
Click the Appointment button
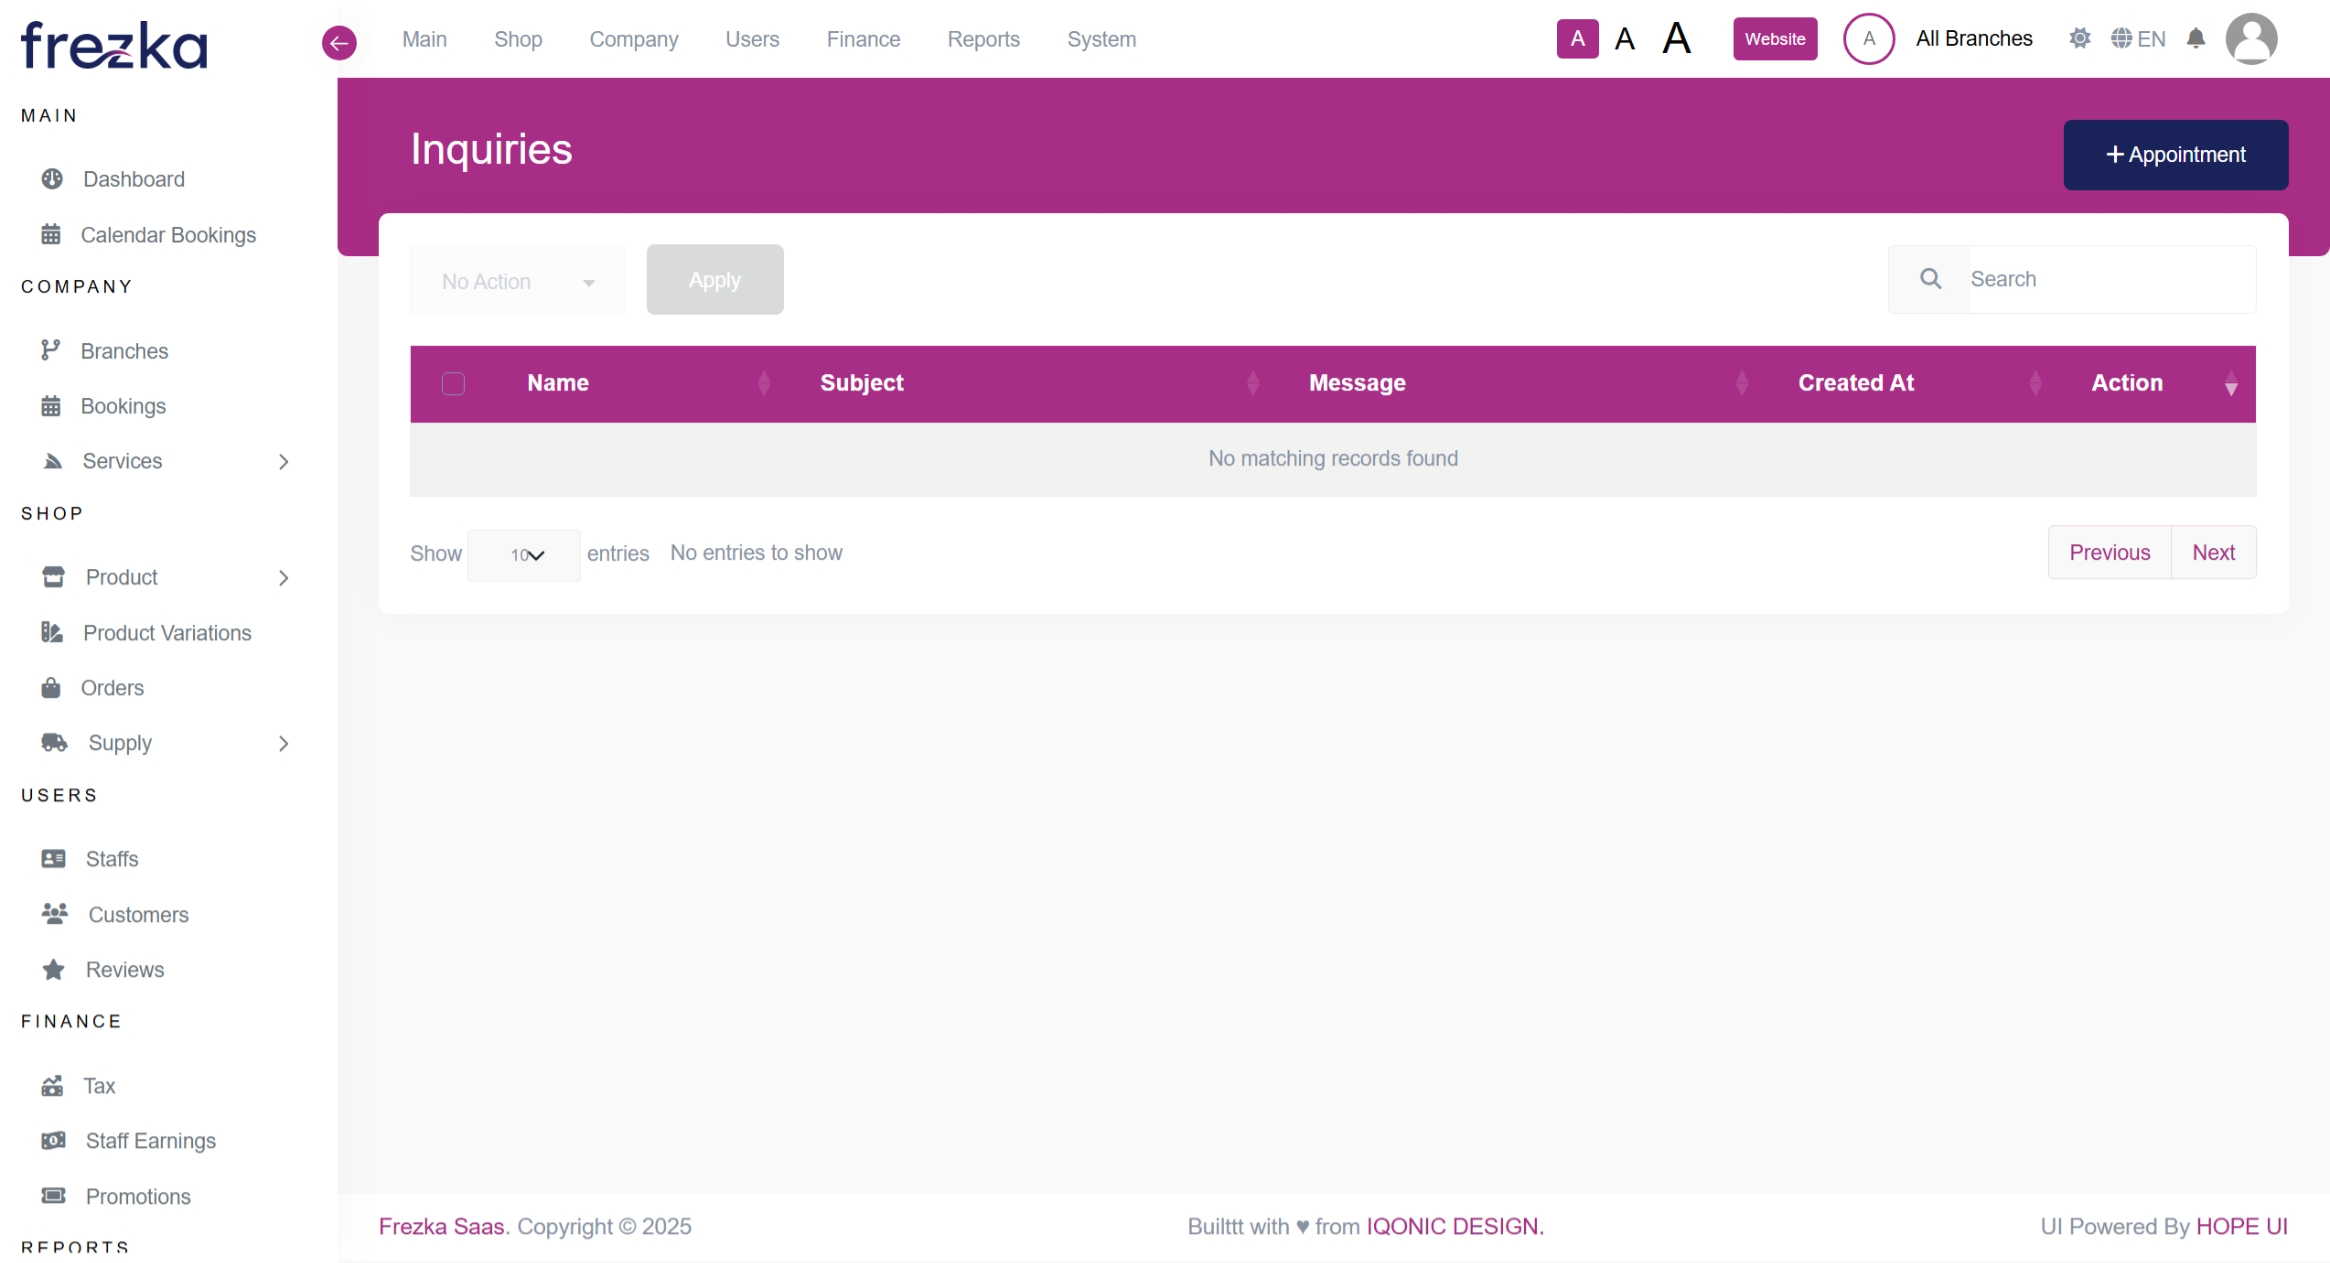pos(2175,155)
